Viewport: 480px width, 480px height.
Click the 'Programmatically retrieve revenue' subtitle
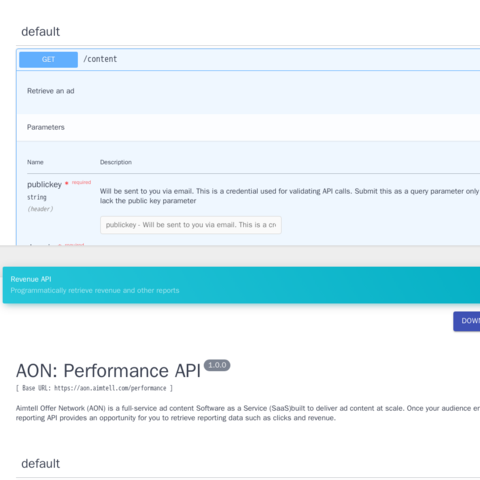(x=95, y=290)
